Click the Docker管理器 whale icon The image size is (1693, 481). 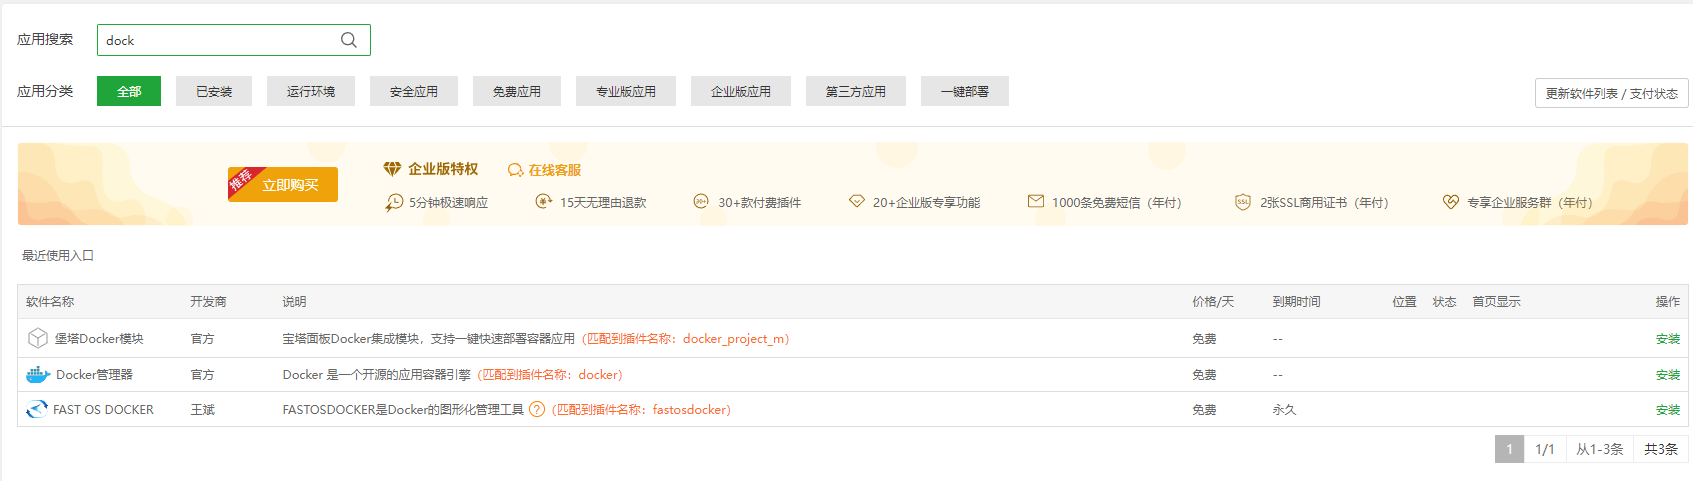[38, 374]
